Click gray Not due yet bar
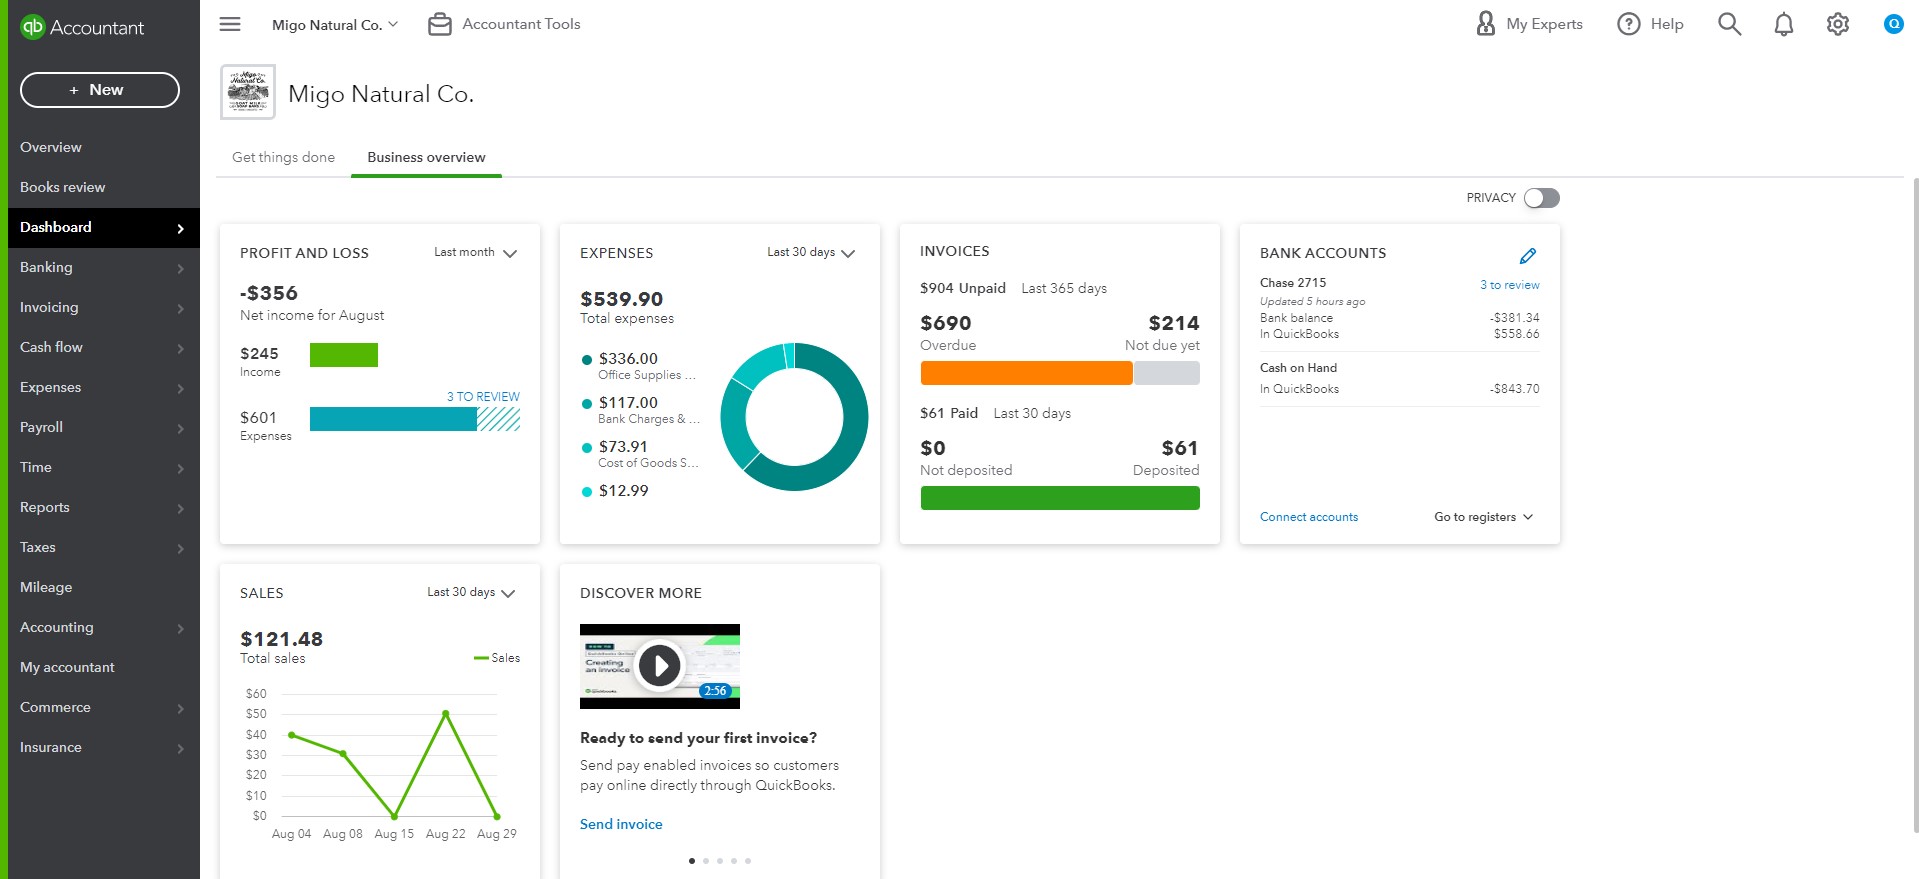The image size is (1919, 879). (x=1167, y=373)
